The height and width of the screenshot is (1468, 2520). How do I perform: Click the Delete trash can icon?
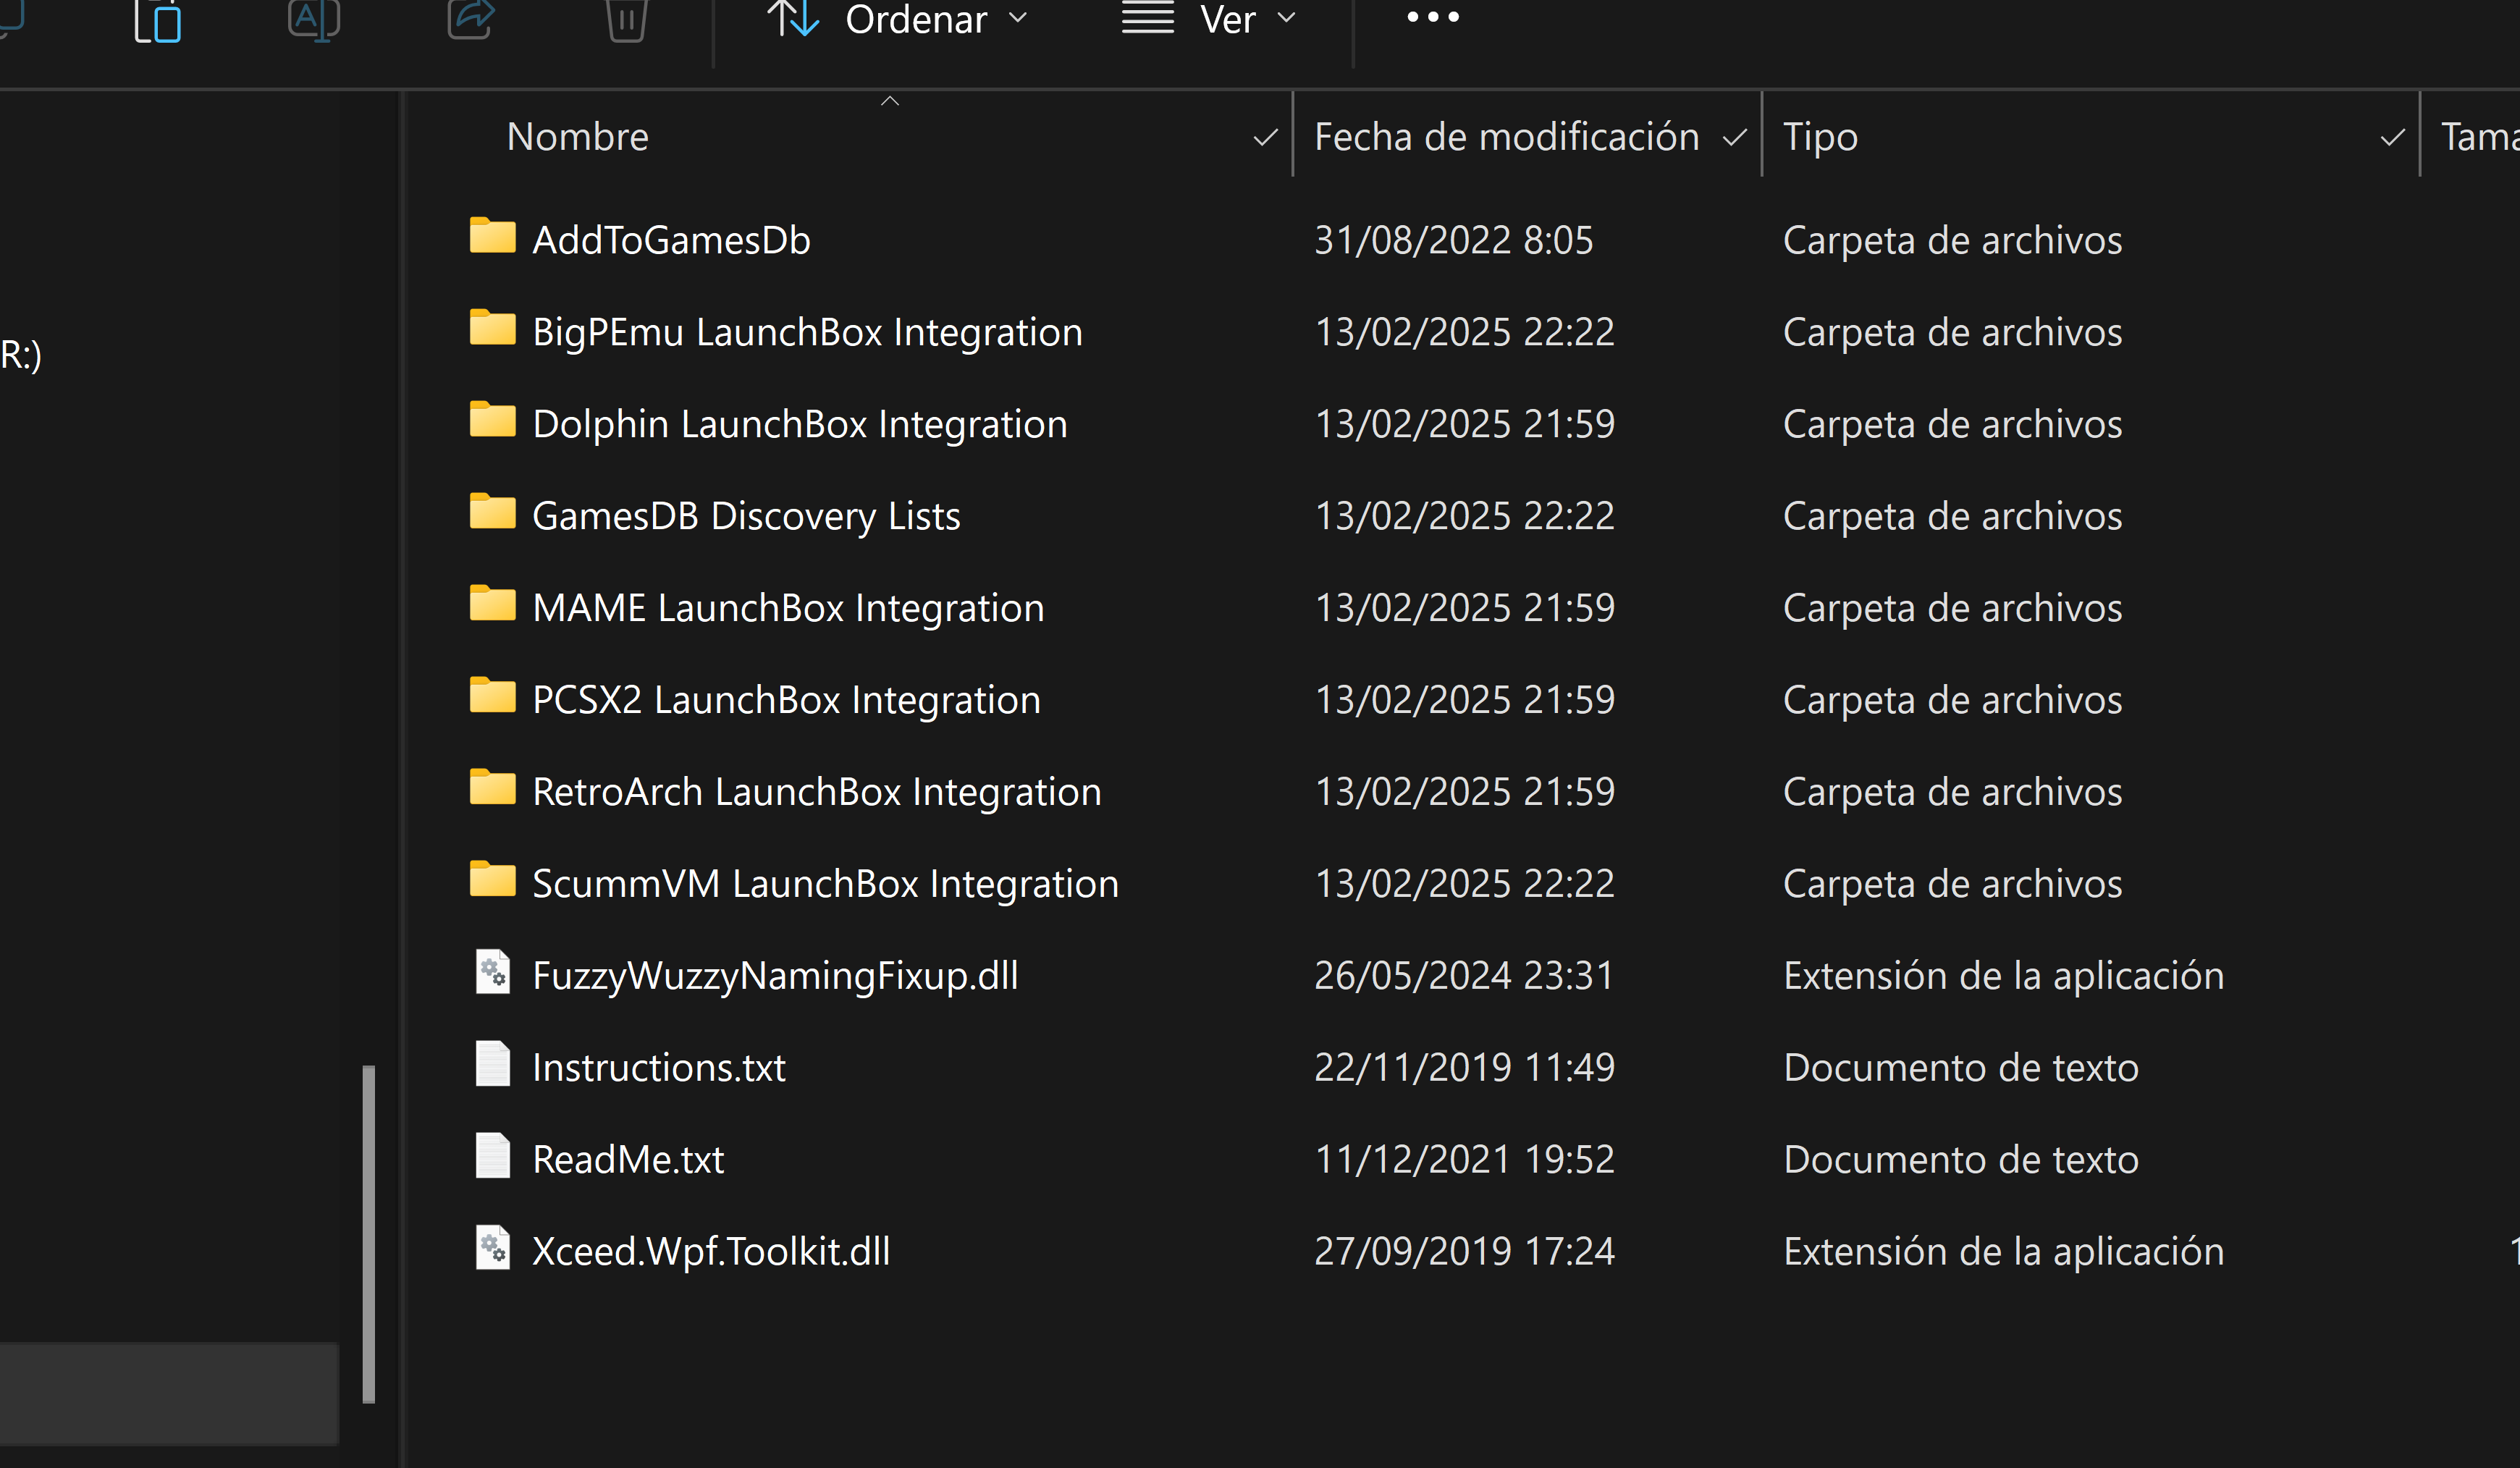627,20
